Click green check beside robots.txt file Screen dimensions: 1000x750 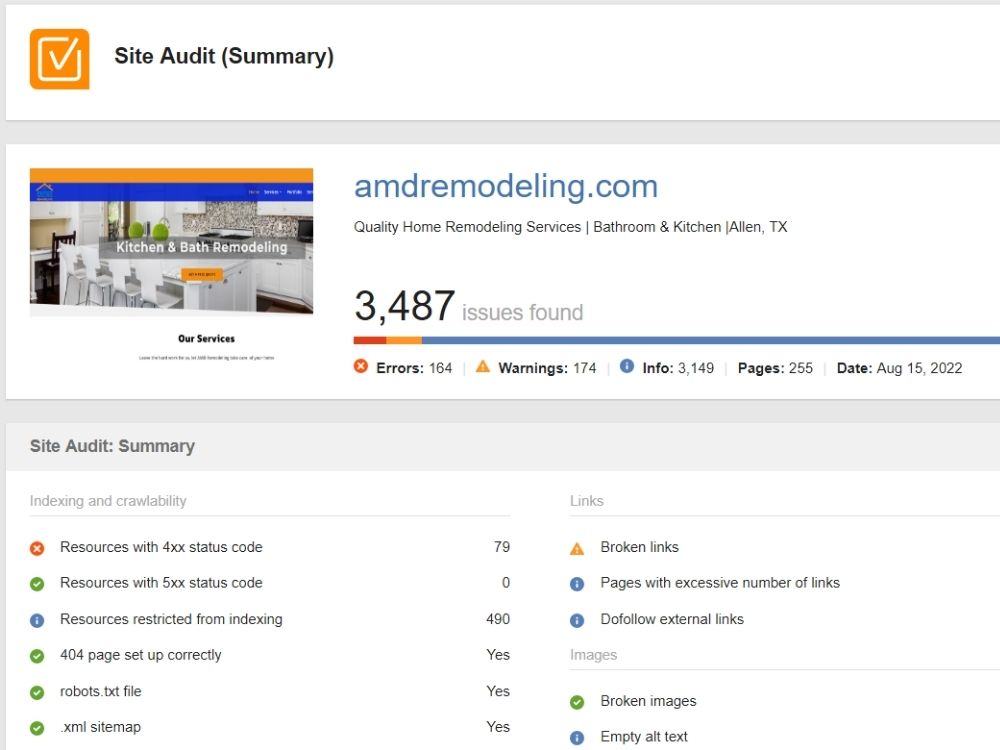37,693
